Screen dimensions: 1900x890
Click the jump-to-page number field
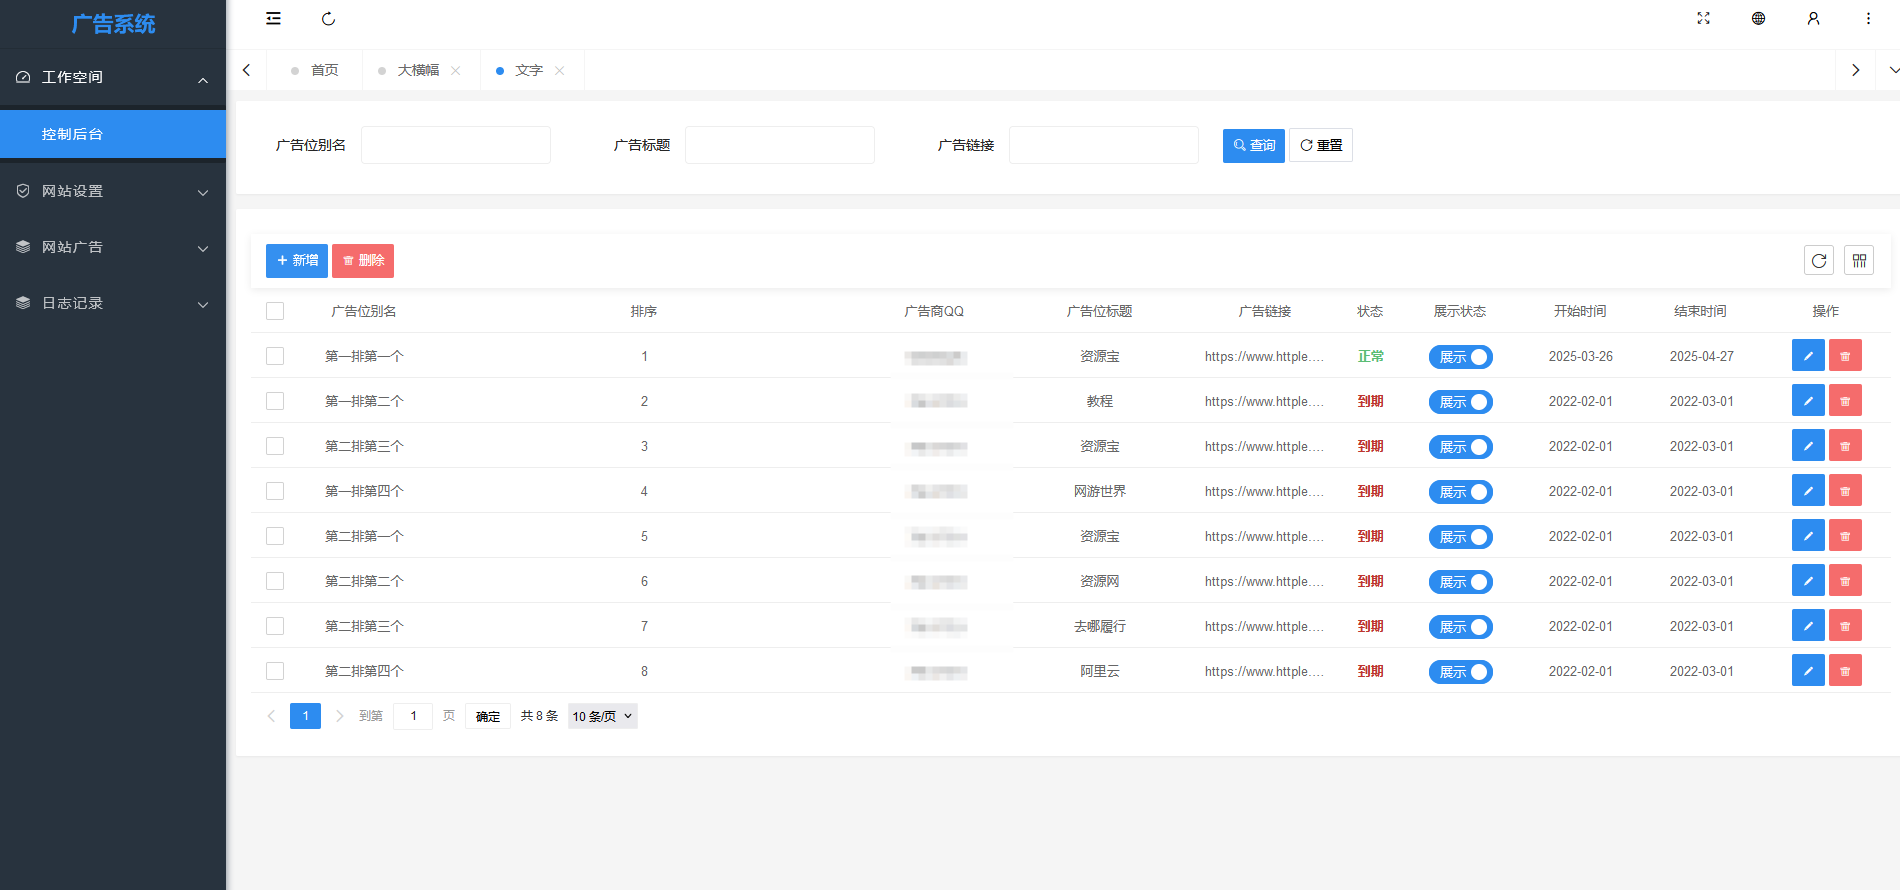coord(413,716)
